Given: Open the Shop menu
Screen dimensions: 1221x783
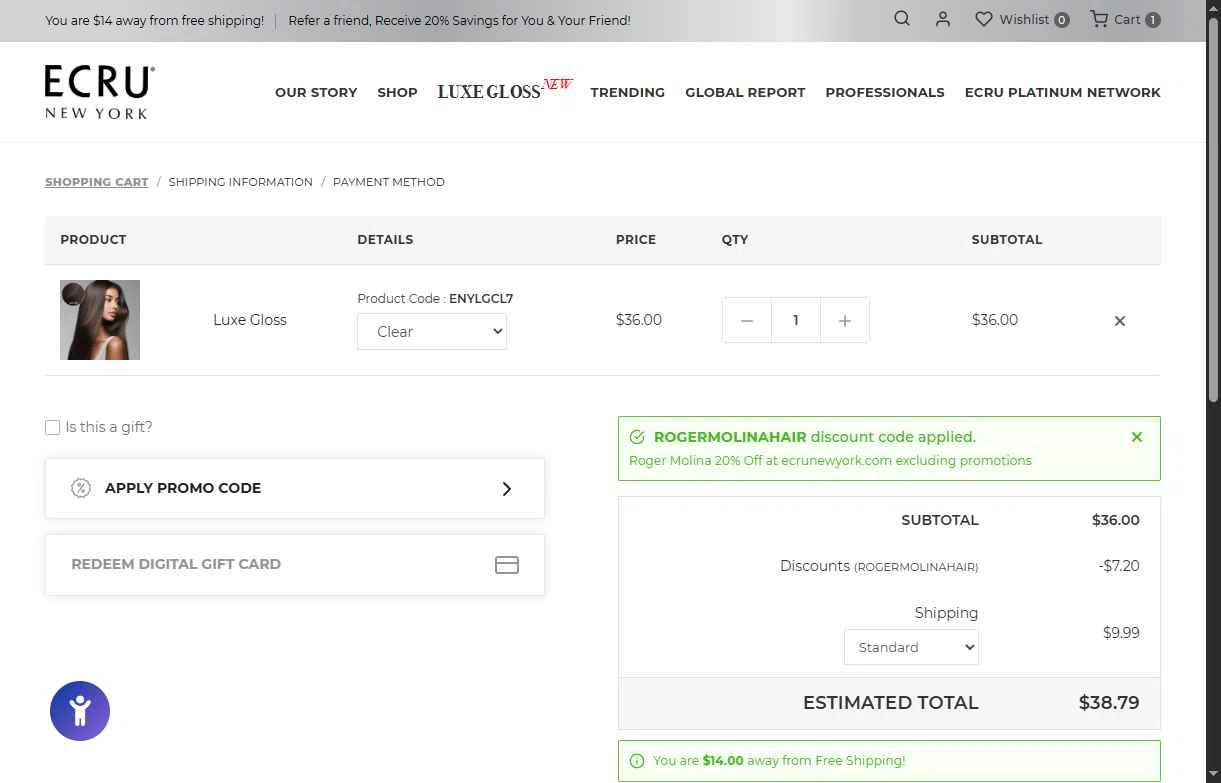Looking at the screenshot, I should (397, 92).
